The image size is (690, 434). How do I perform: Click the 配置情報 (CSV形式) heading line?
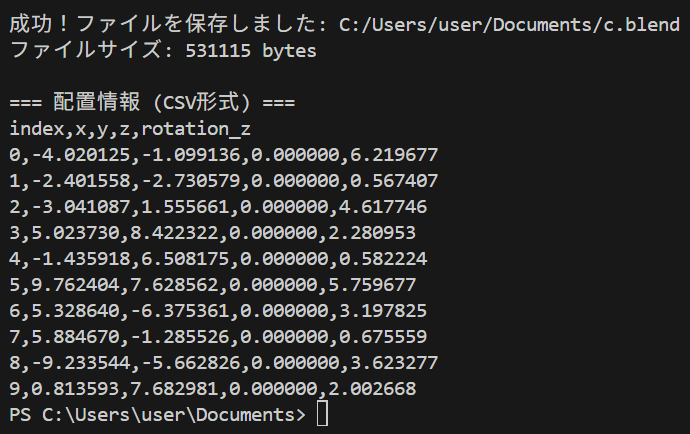tap(152, 102)
